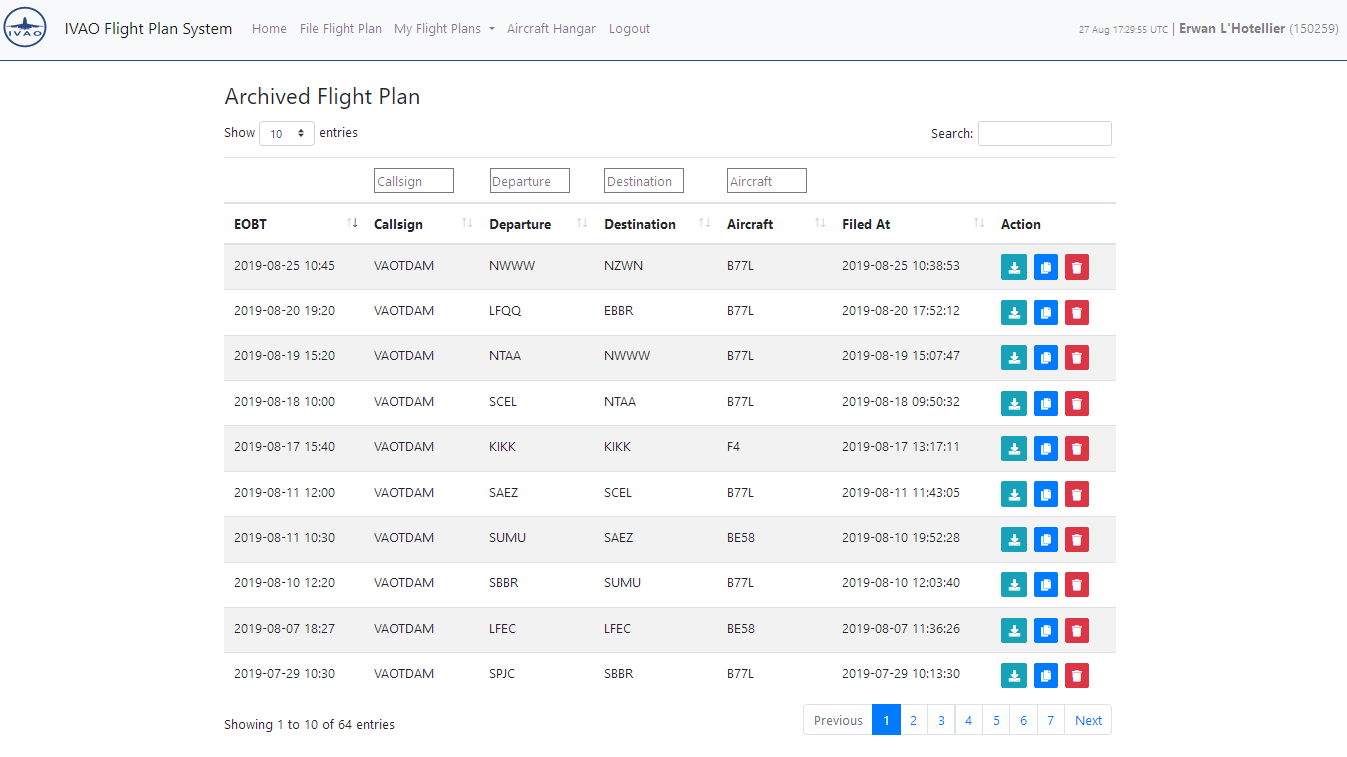Click the Previous pagination button
This screenshot has width=1347, height=757.
pos(837,719)
